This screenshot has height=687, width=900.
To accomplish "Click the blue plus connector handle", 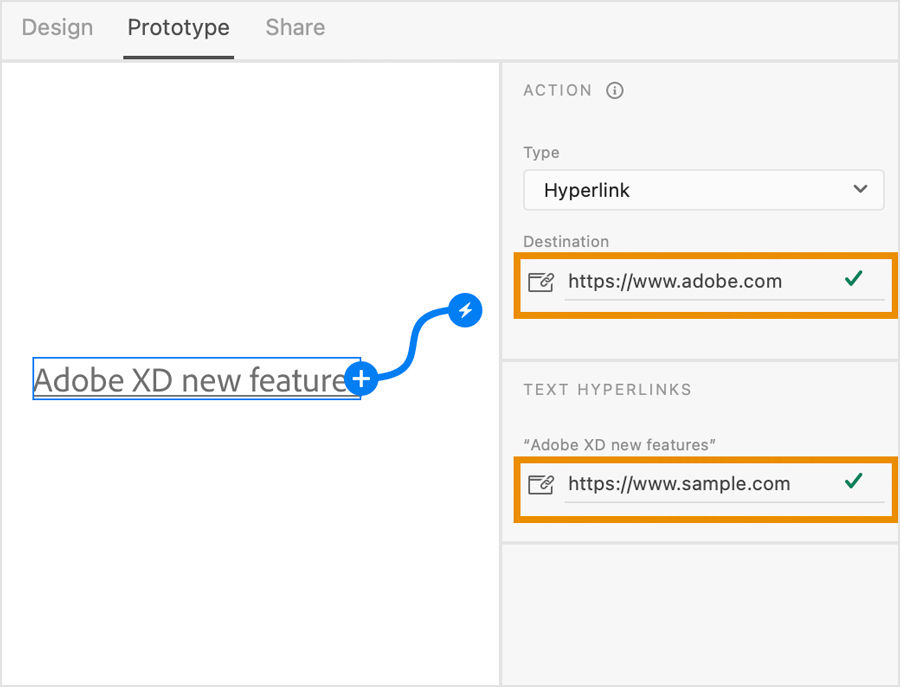I will pos(361,379).
